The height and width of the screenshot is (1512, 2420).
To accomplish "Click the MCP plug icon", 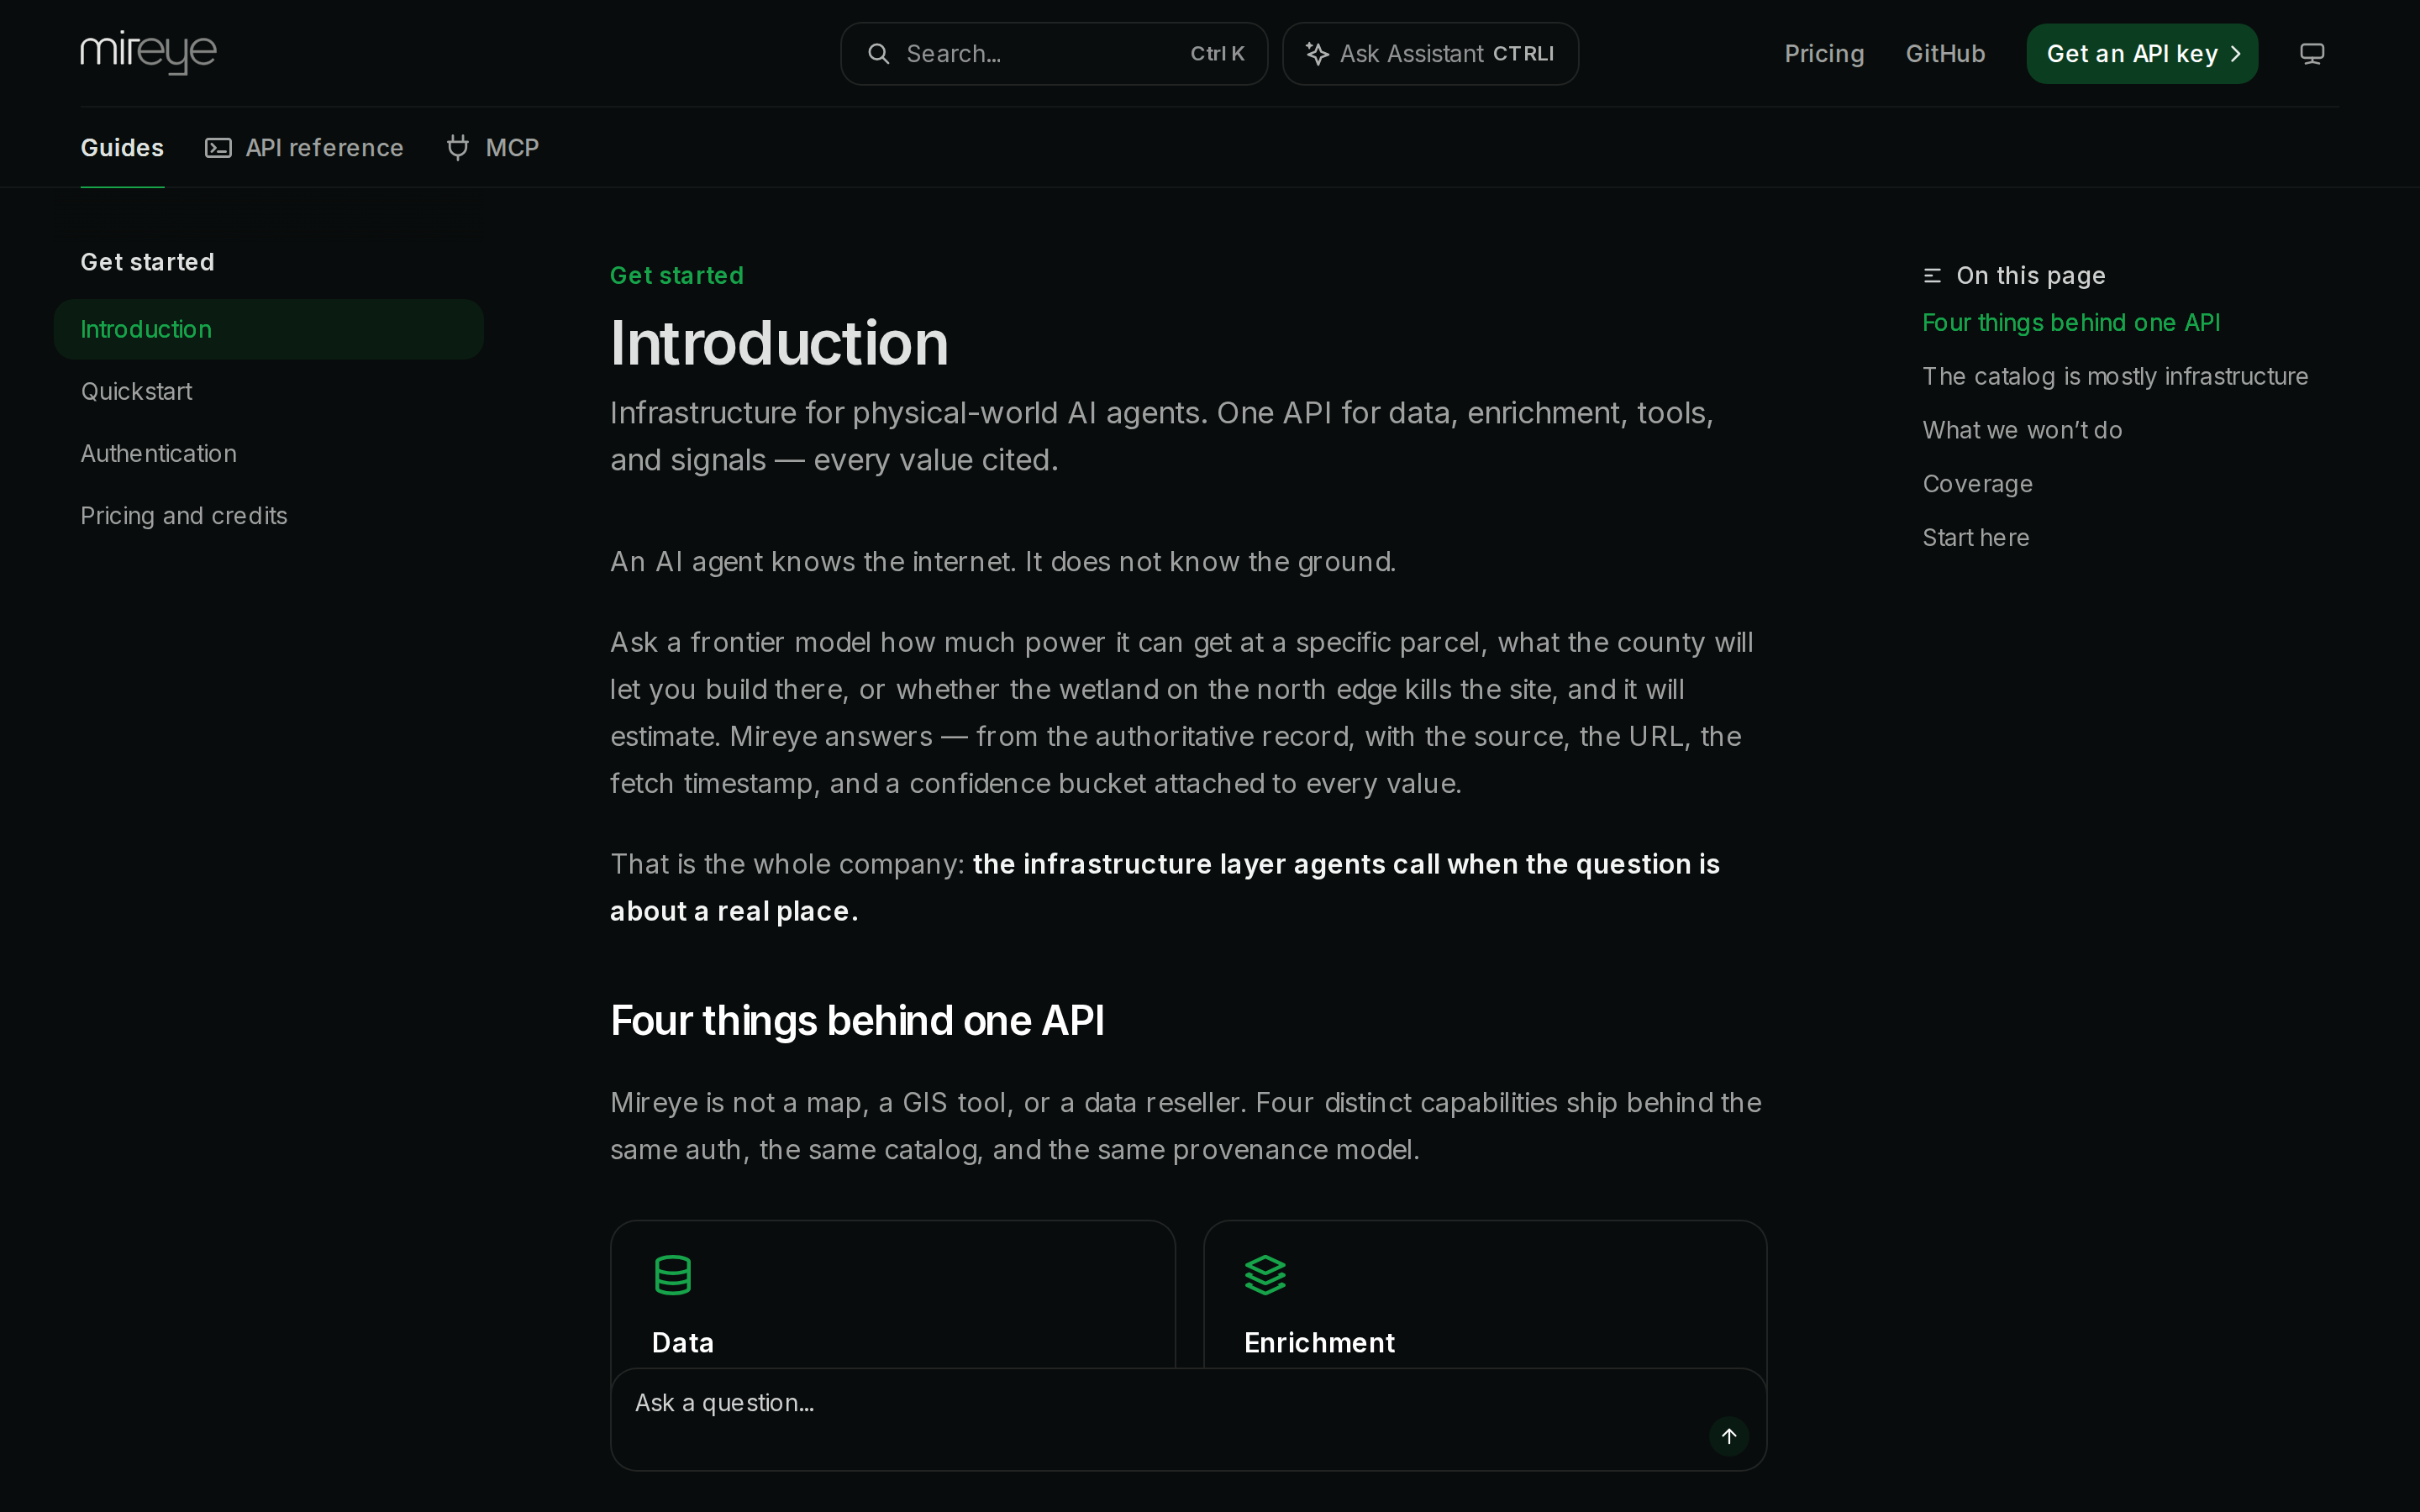I will tap(458, 148).
